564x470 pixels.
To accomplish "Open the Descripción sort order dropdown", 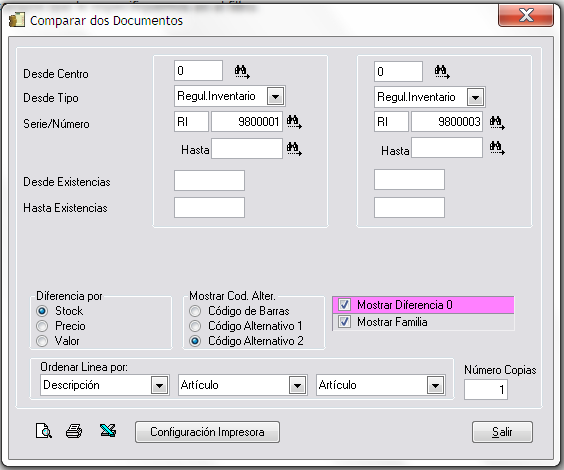I will [159, 386].
